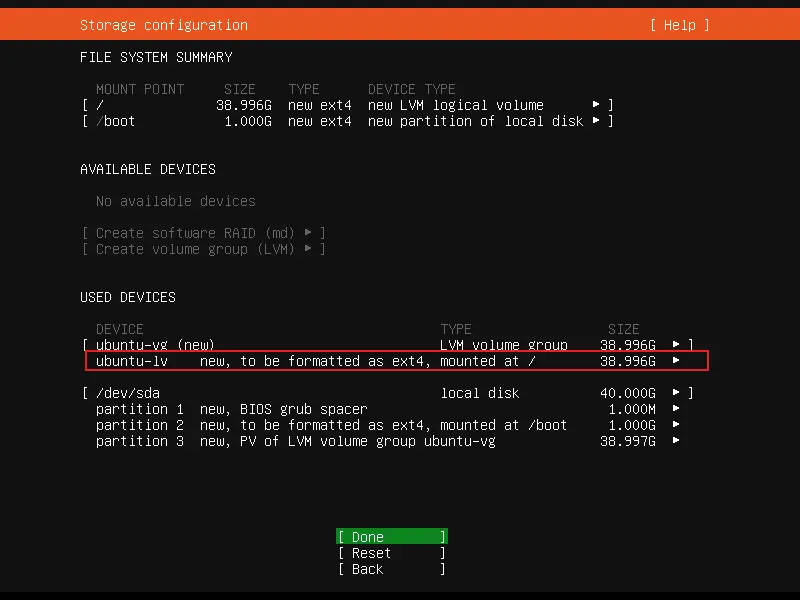Open Create software RAID (md) option
The height and width of the screenshot is (600, 800).
click(x=204, y=233)
